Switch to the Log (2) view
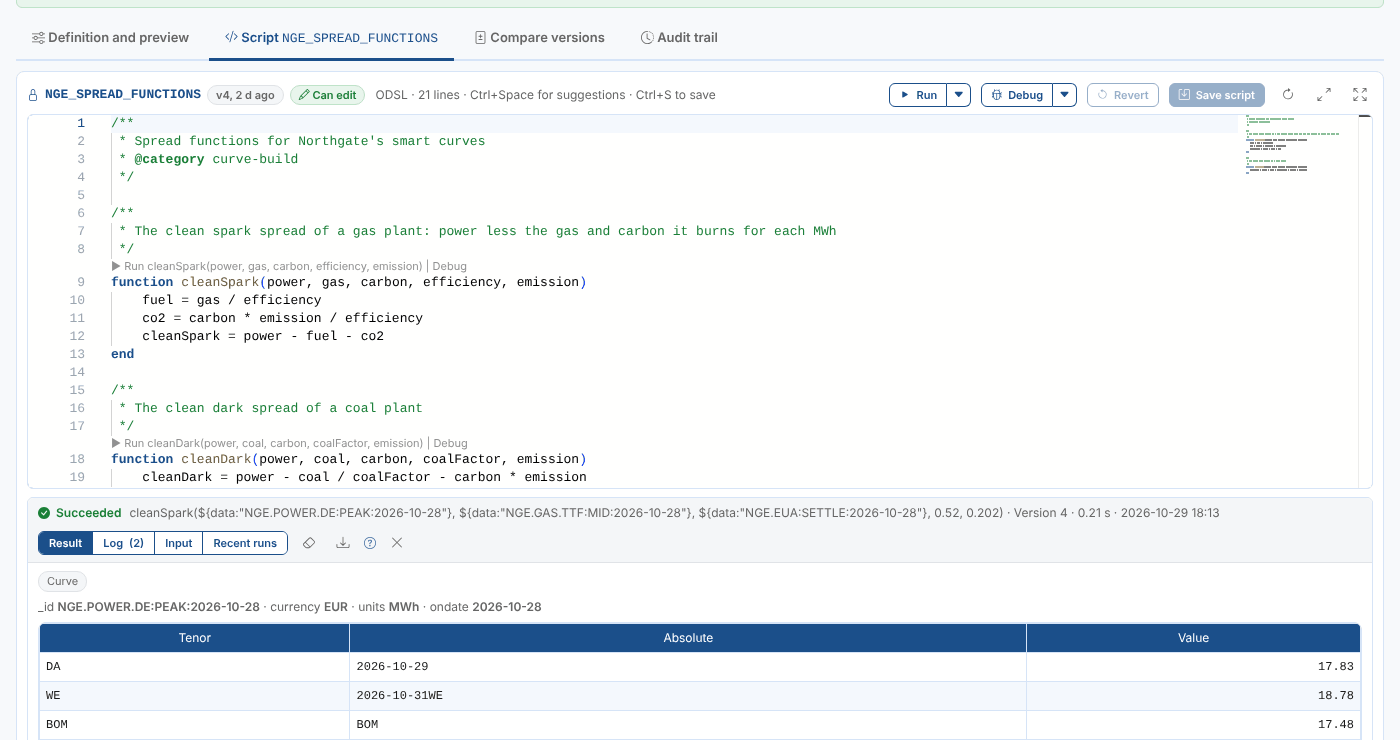This screenshot has height=740, width=1400. (x=124, y=543)
